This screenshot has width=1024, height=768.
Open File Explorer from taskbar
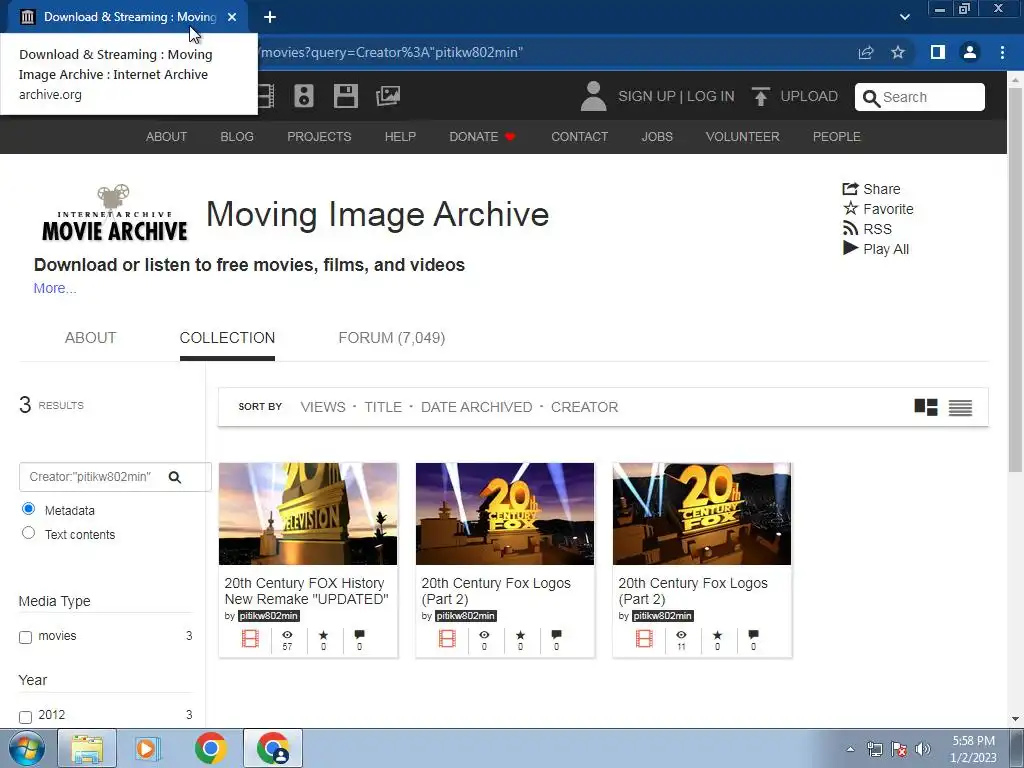tap(87, 748)
